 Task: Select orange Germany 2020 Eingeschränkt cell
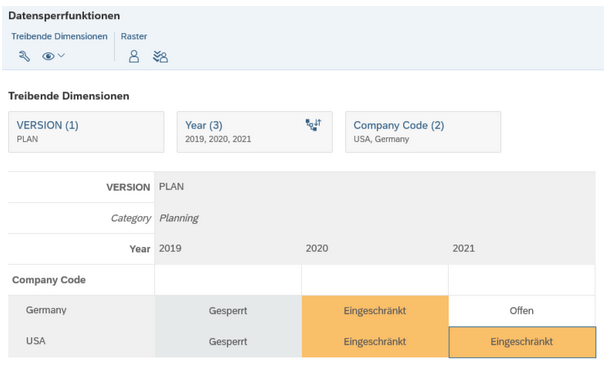pos(375,311)
